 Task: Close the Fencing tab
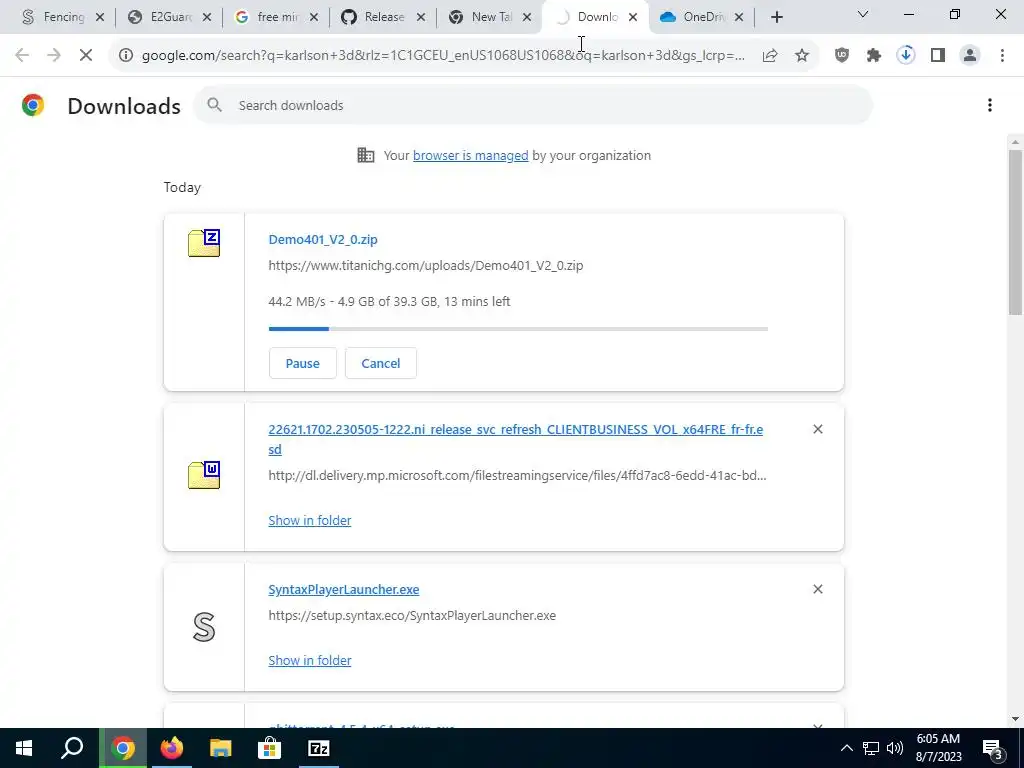click(100, 18)
